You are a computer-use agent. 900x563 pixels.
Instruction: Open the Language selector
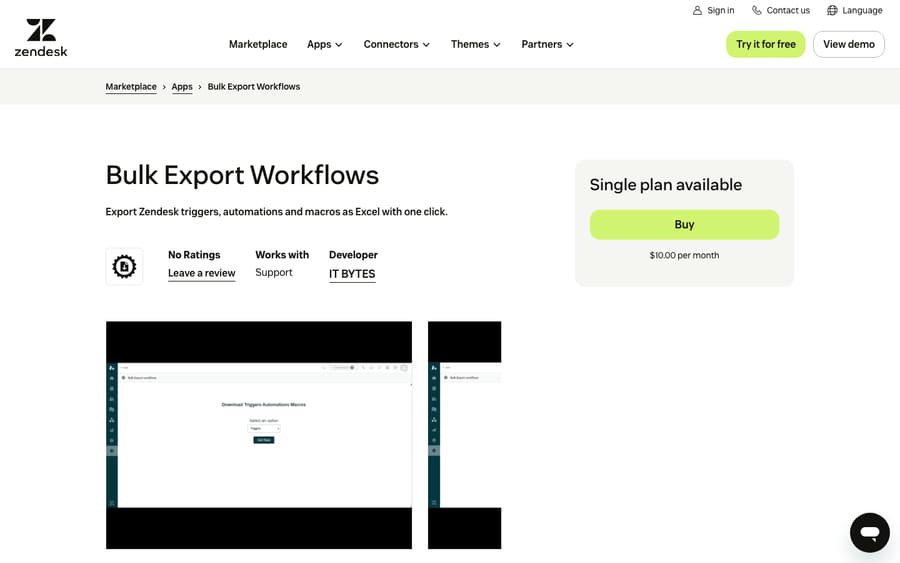click(855, 10)
